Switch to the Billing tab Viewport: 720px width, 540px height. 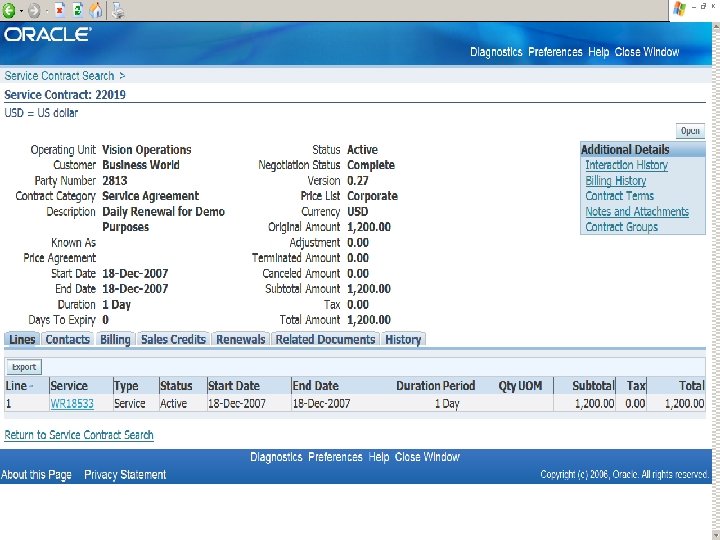click(115, 339)
